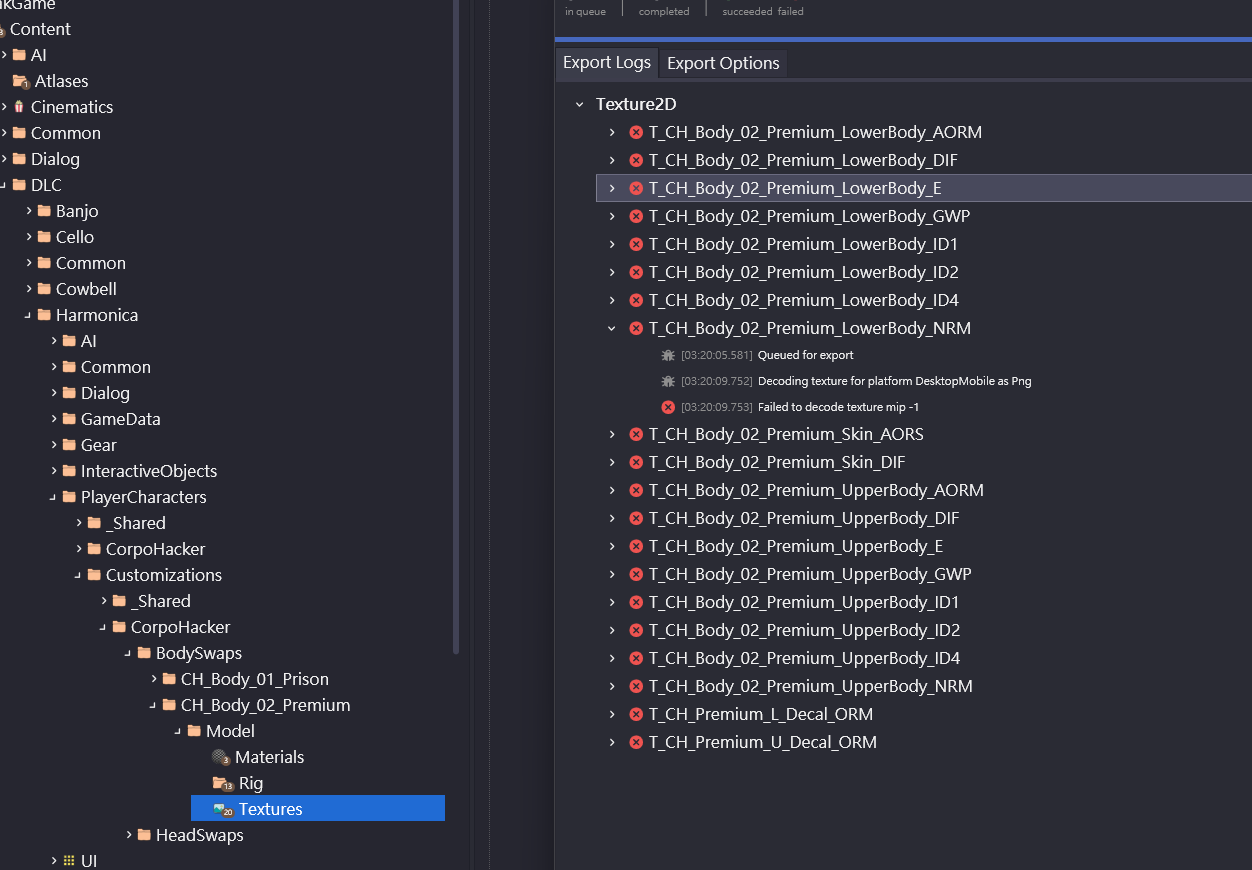The image size is (1252, 870).
Task: Click the Rig folder icon
Action: [223, 783]
